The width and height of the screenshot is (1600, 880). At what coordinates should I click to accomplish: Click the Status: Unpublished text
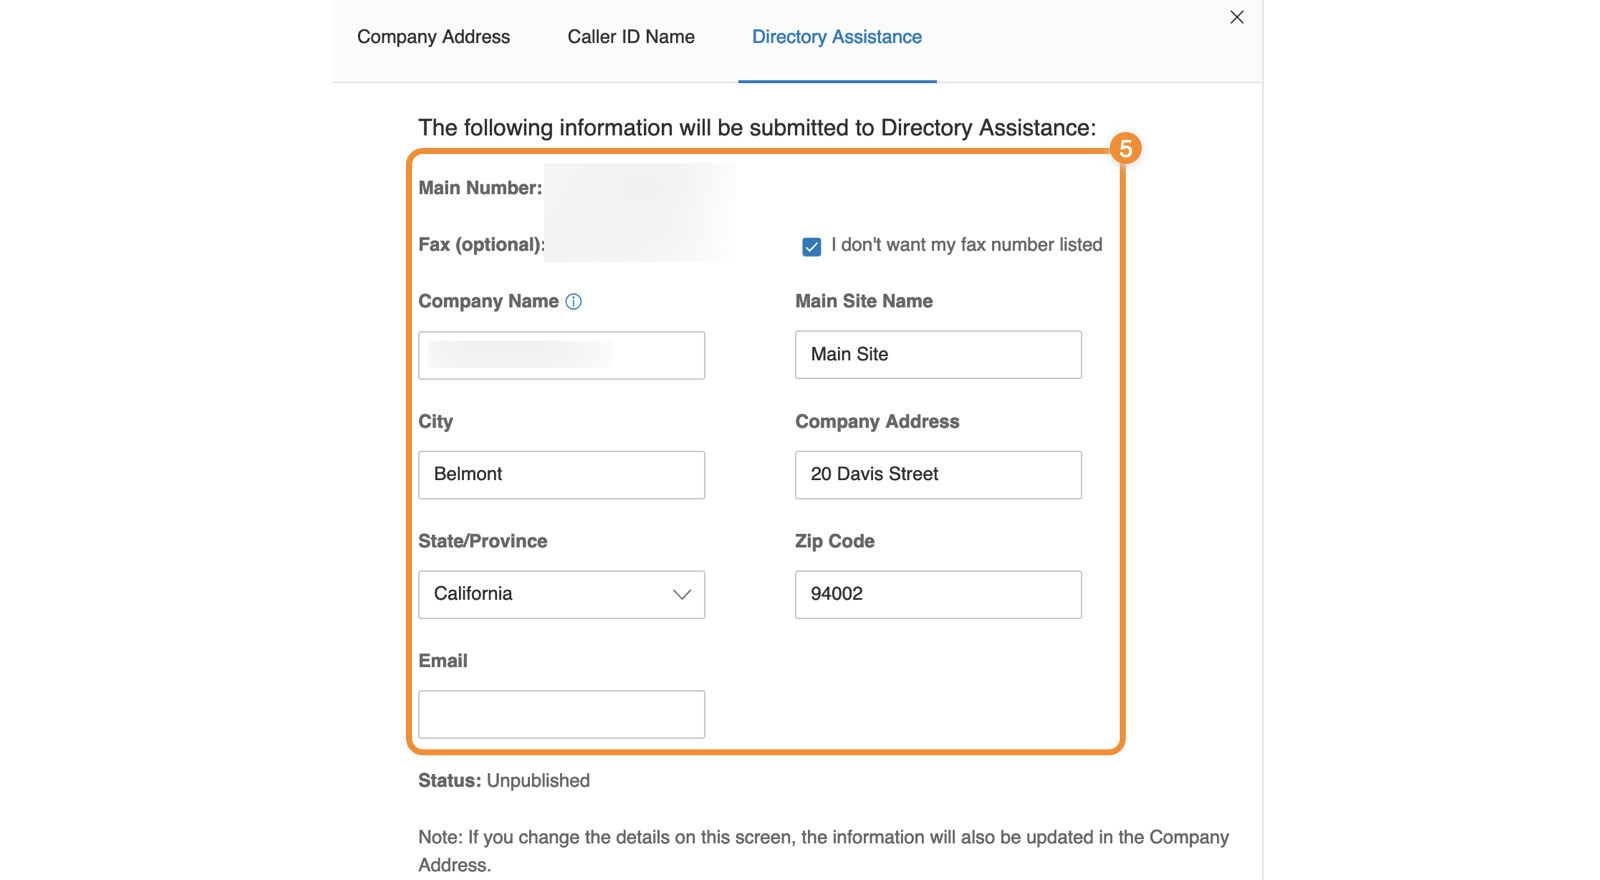(504, 781)
